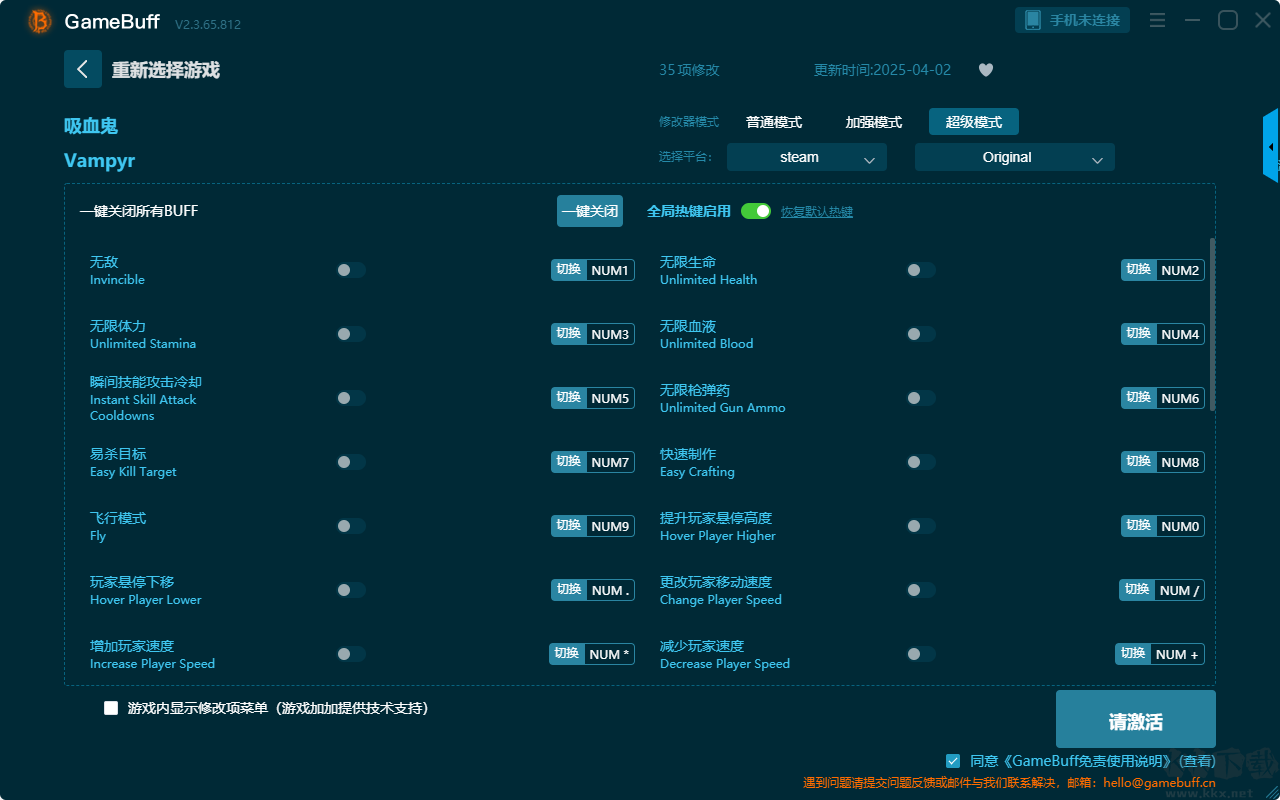Click the 恢复默认热键 link
The width and height of the screenshot is (1280, 800).
click(817, 212)
